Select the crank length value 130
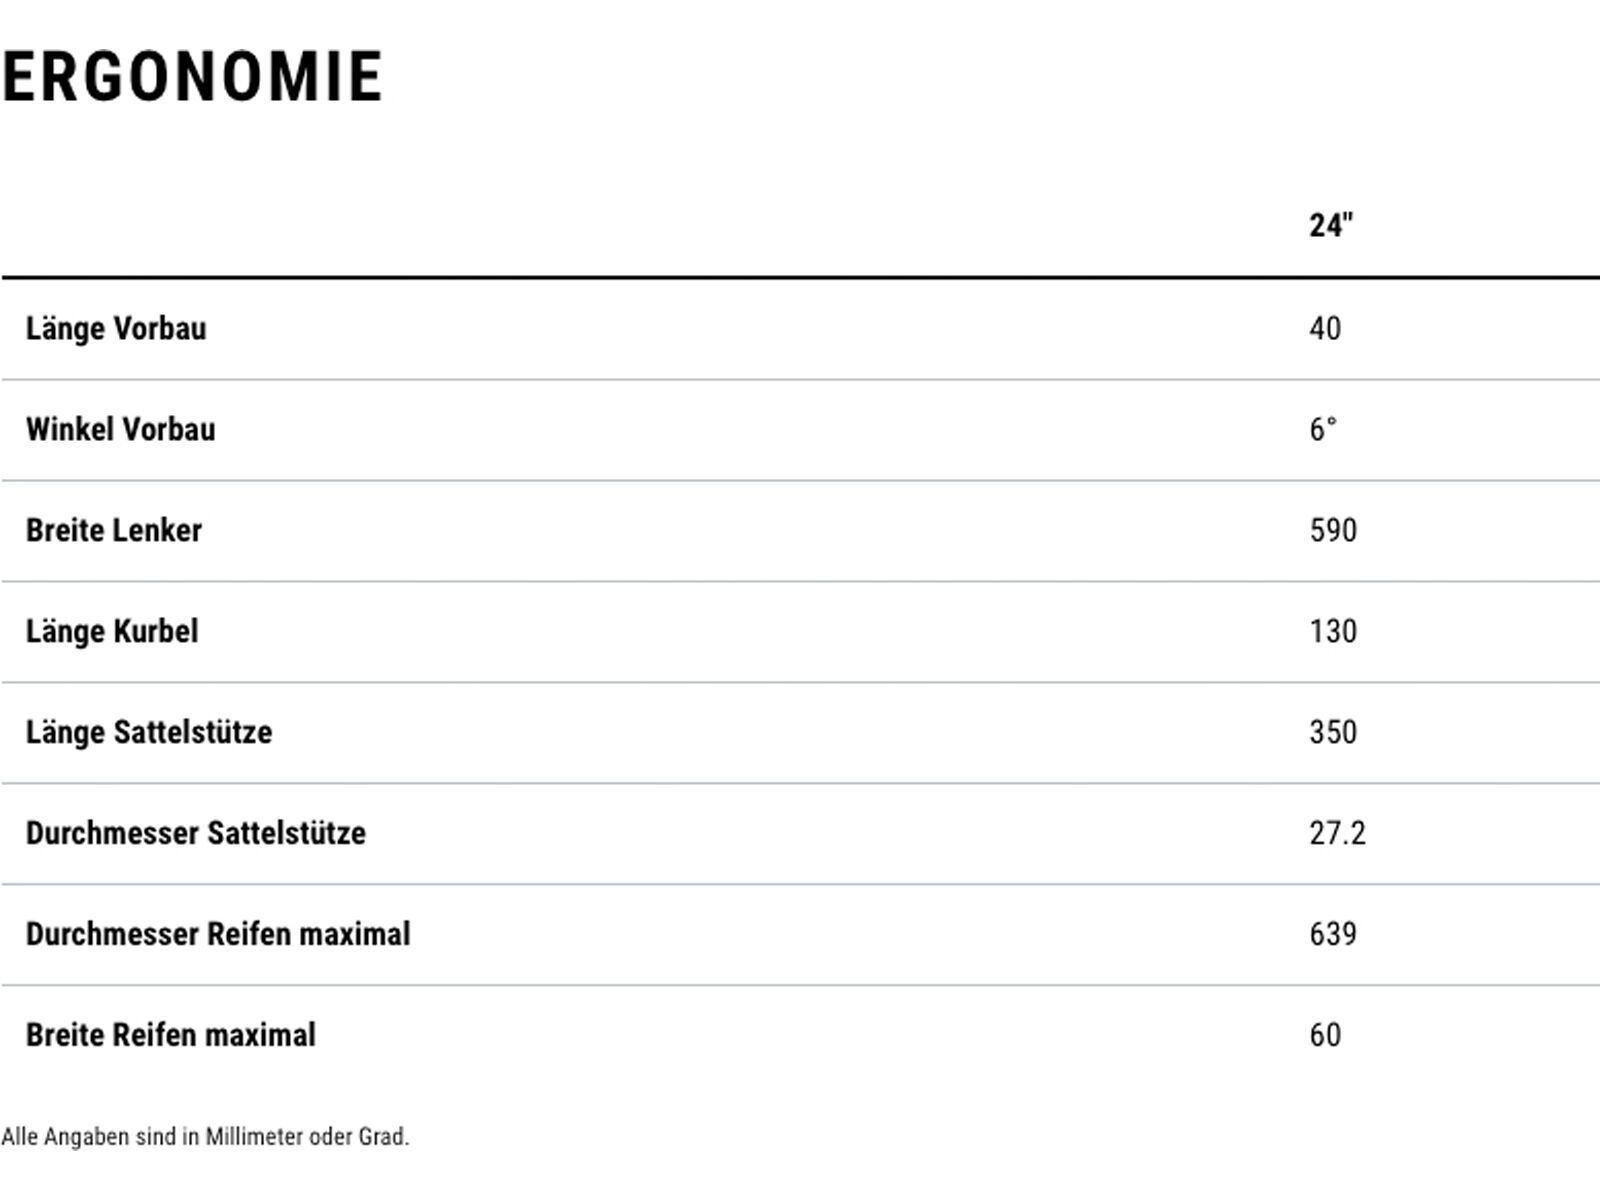Image resolution: width=1600 pixels, height=1200 pixels. pos(1333,632)
